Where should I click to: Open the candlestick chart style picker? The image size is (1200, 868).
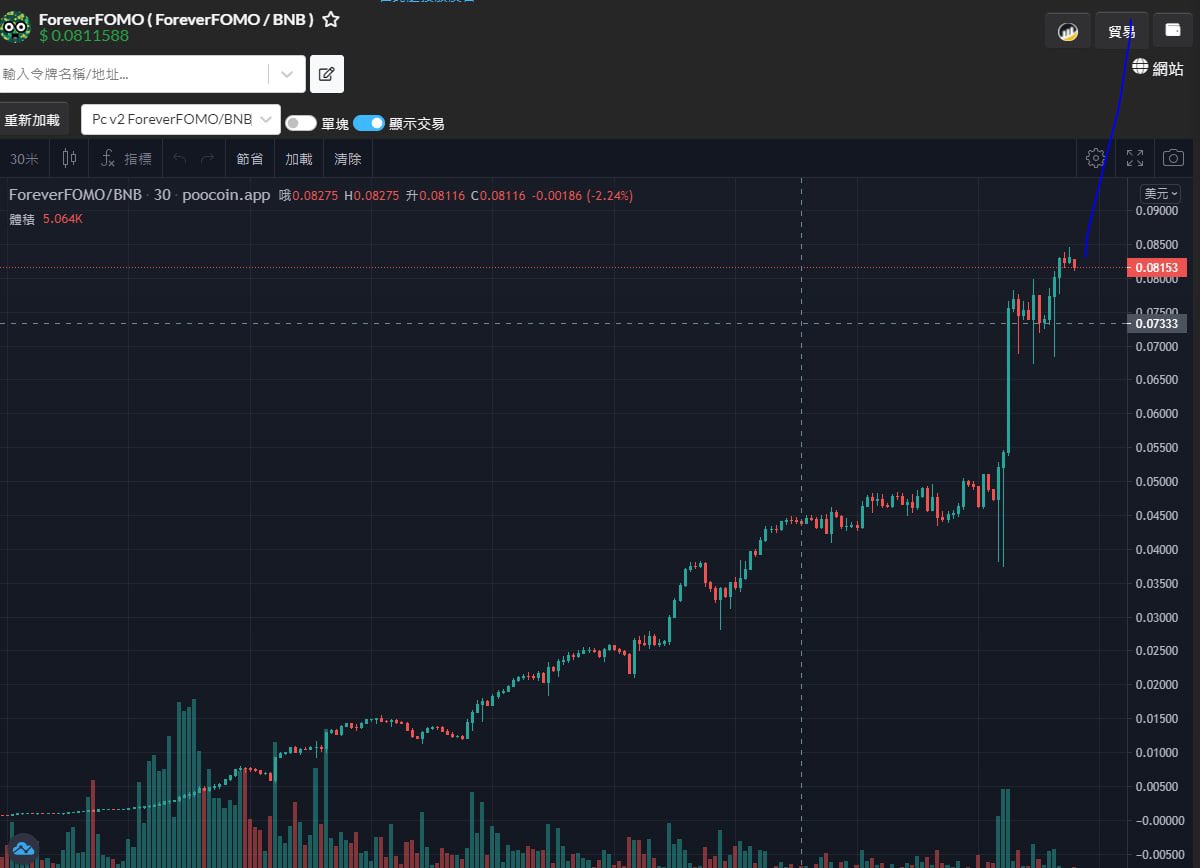pyautogui.click(x=69, y=158)
